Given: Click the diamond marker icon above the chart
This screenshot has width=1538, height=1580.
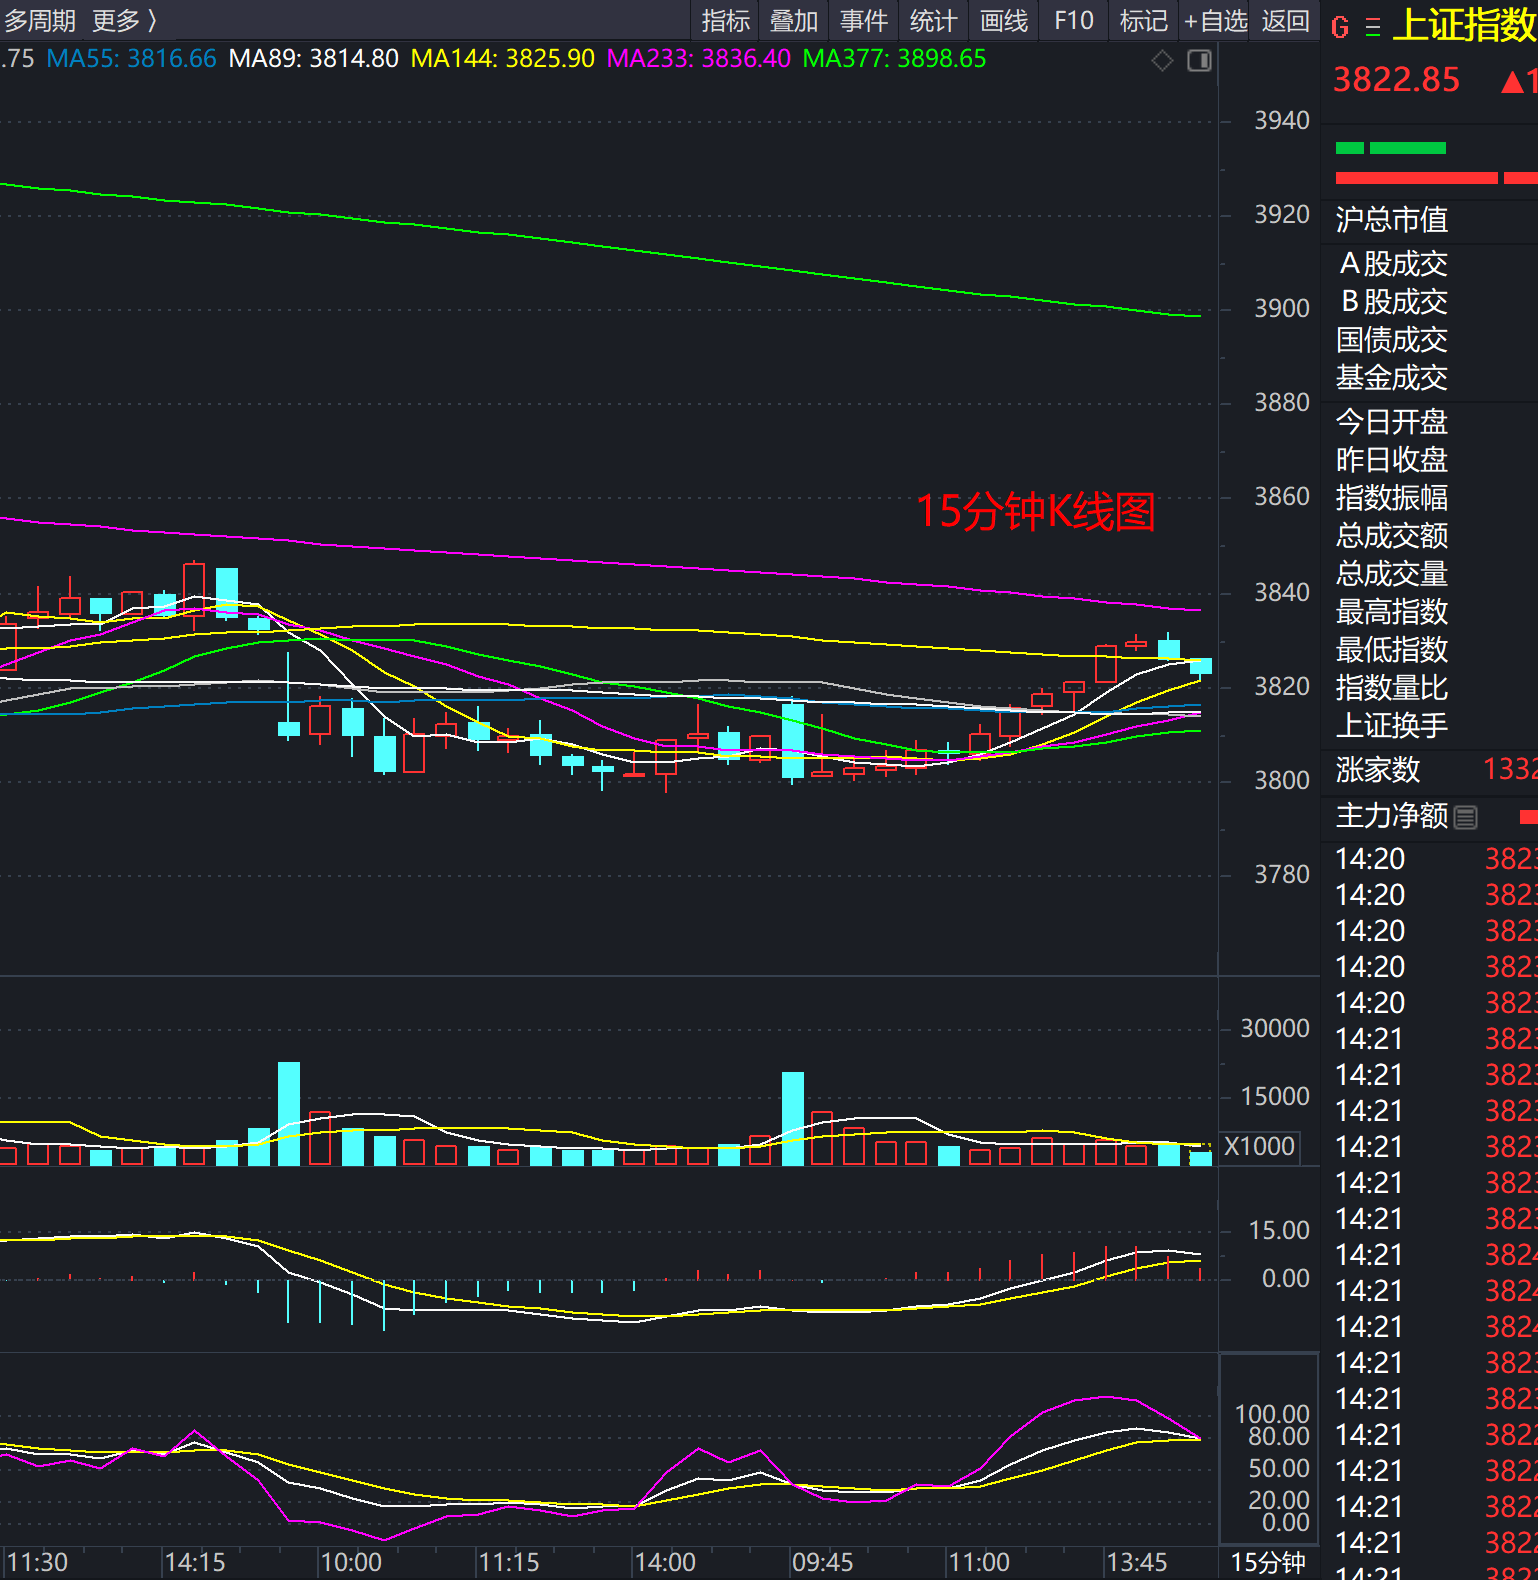Looking at the screenshot, I should point(1162,61).
